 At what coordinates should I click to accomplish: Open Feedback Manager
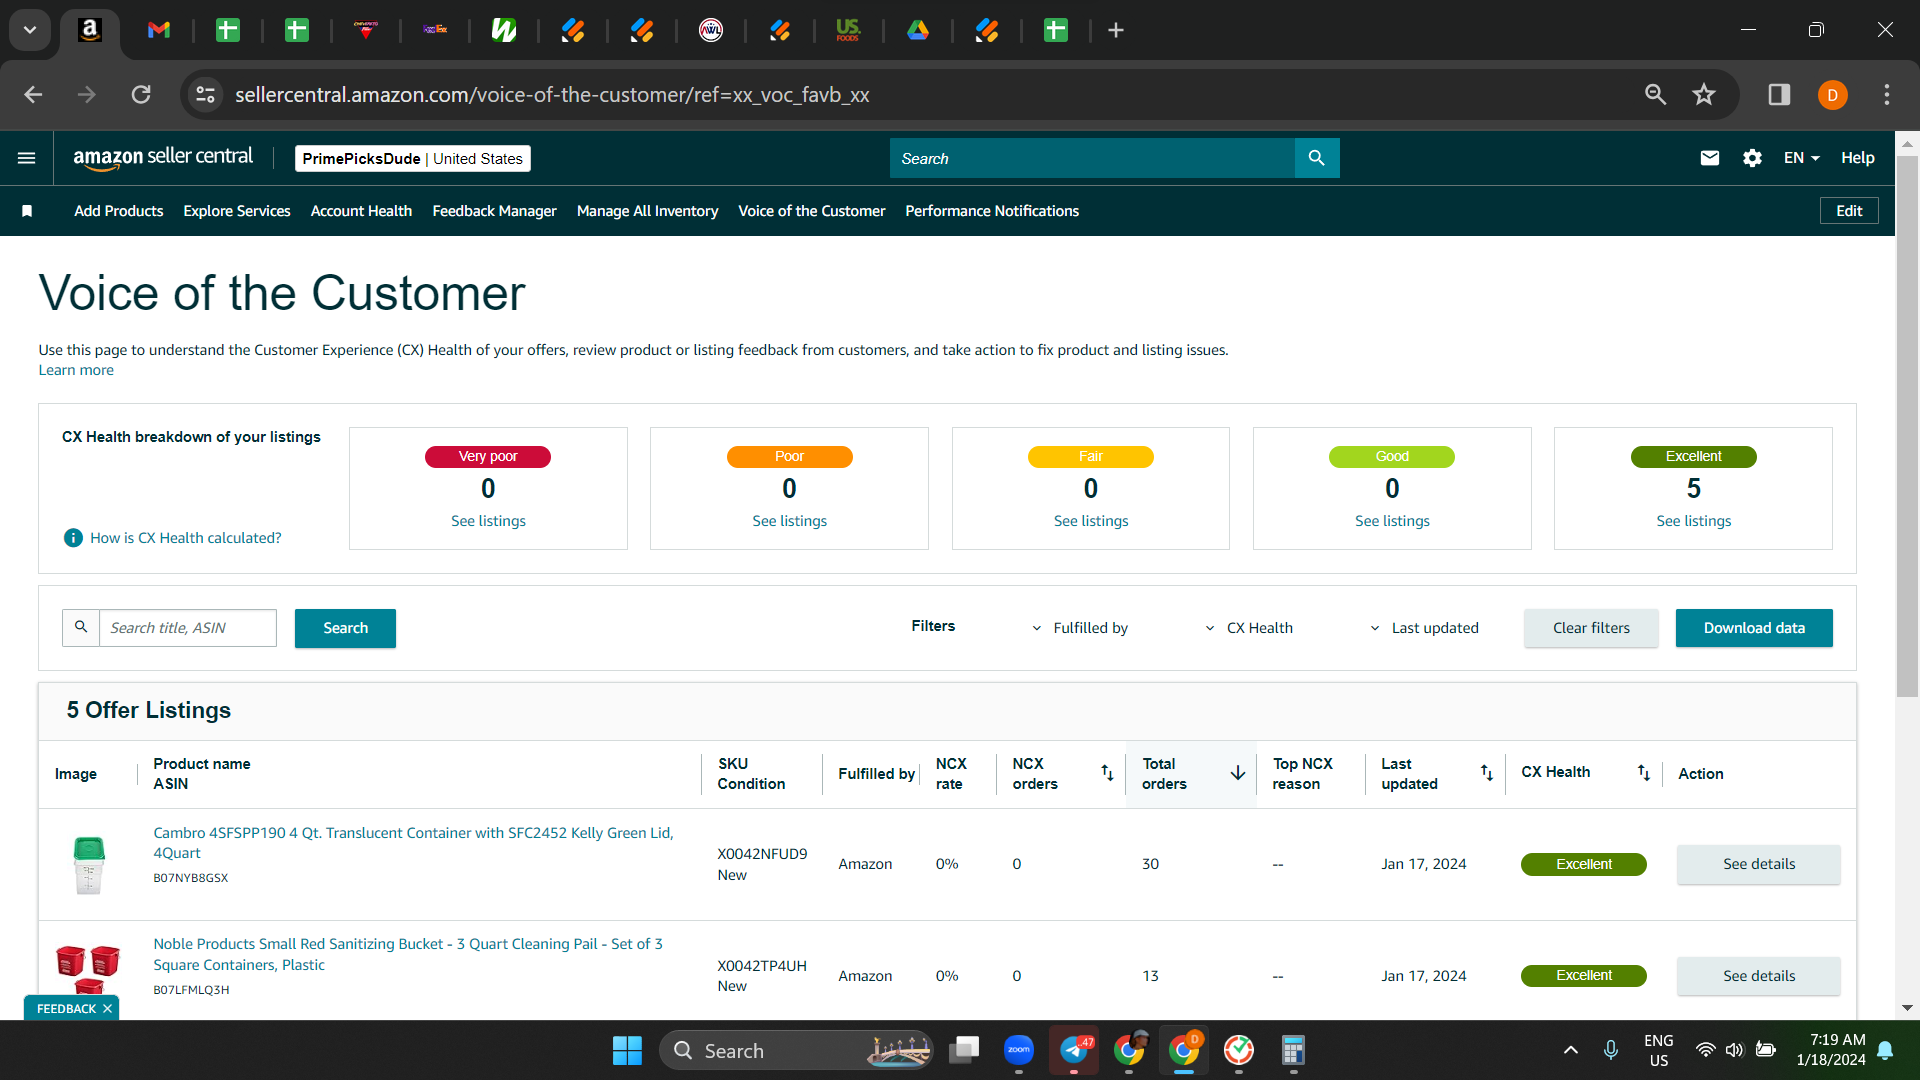click(x=494, y=211)
